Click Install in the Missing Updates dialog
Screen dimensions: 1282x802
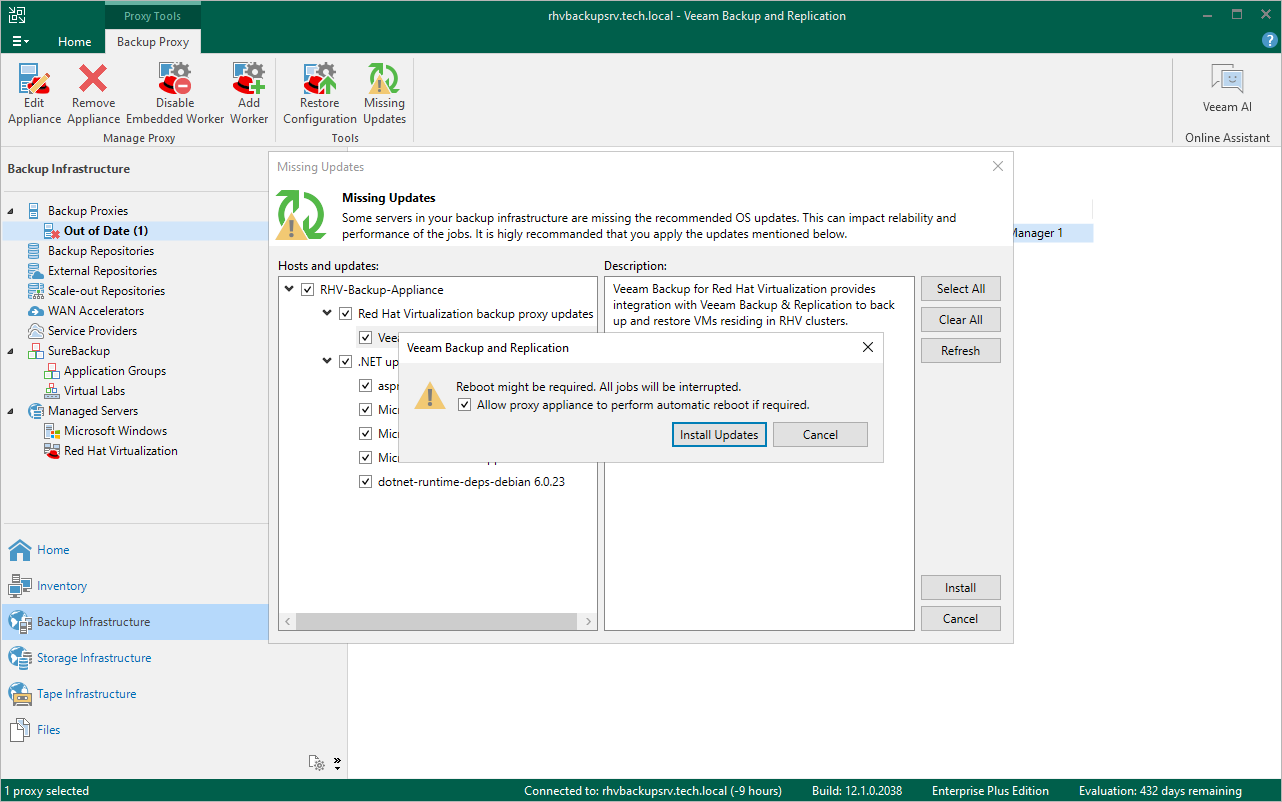pyautogui.click(x=961, y=588)
